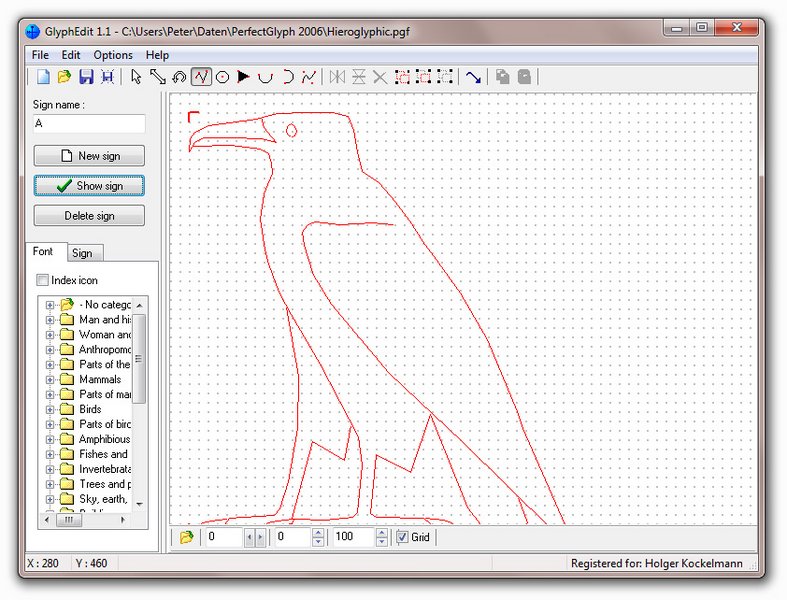Select the filled black triangle tool
Viewport: 787px width, 600px height.
point(243,77)
